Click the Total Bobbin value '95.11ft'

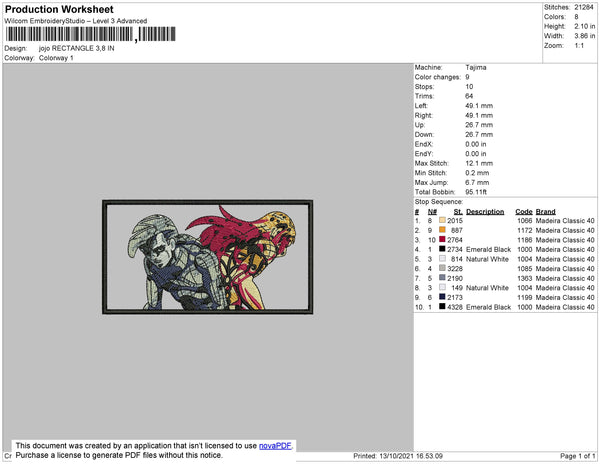[x=476, y=192]
